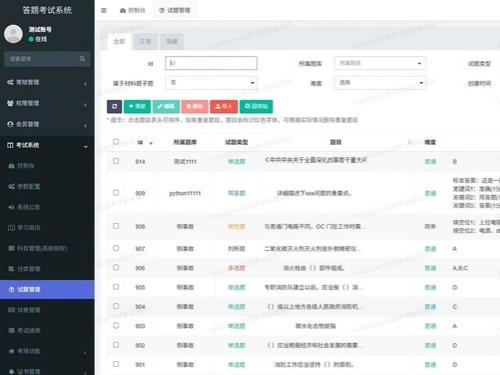The width and height of the screenshot is (500, 375).
Task: Switch to the 隐藏 tab
Action: [172, 41]
